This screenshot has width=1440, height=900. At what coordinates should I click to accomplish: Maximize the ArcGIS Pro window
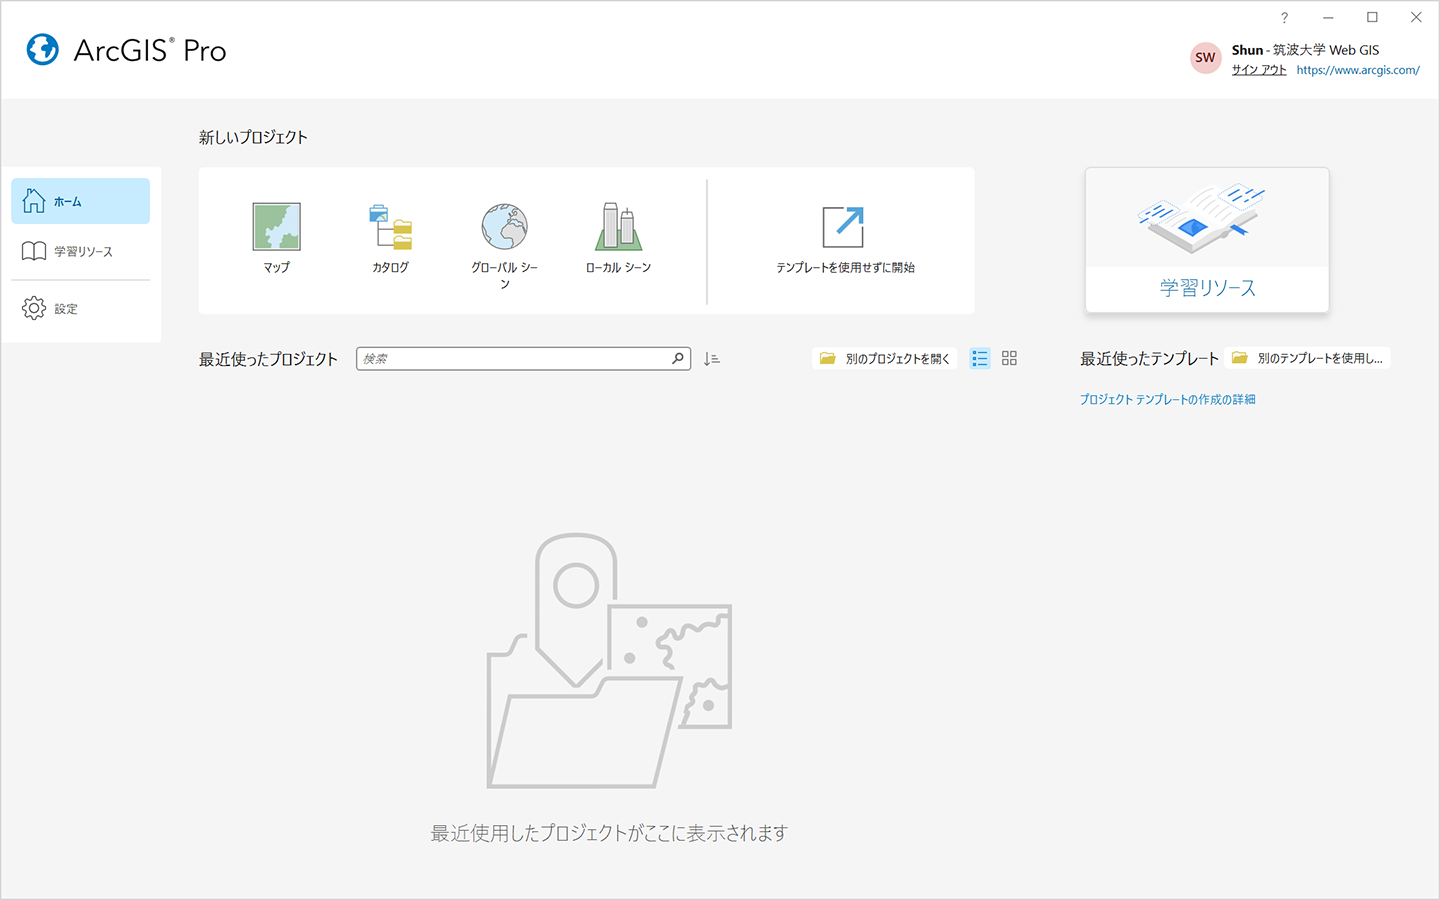click(x=1372, y=17)
